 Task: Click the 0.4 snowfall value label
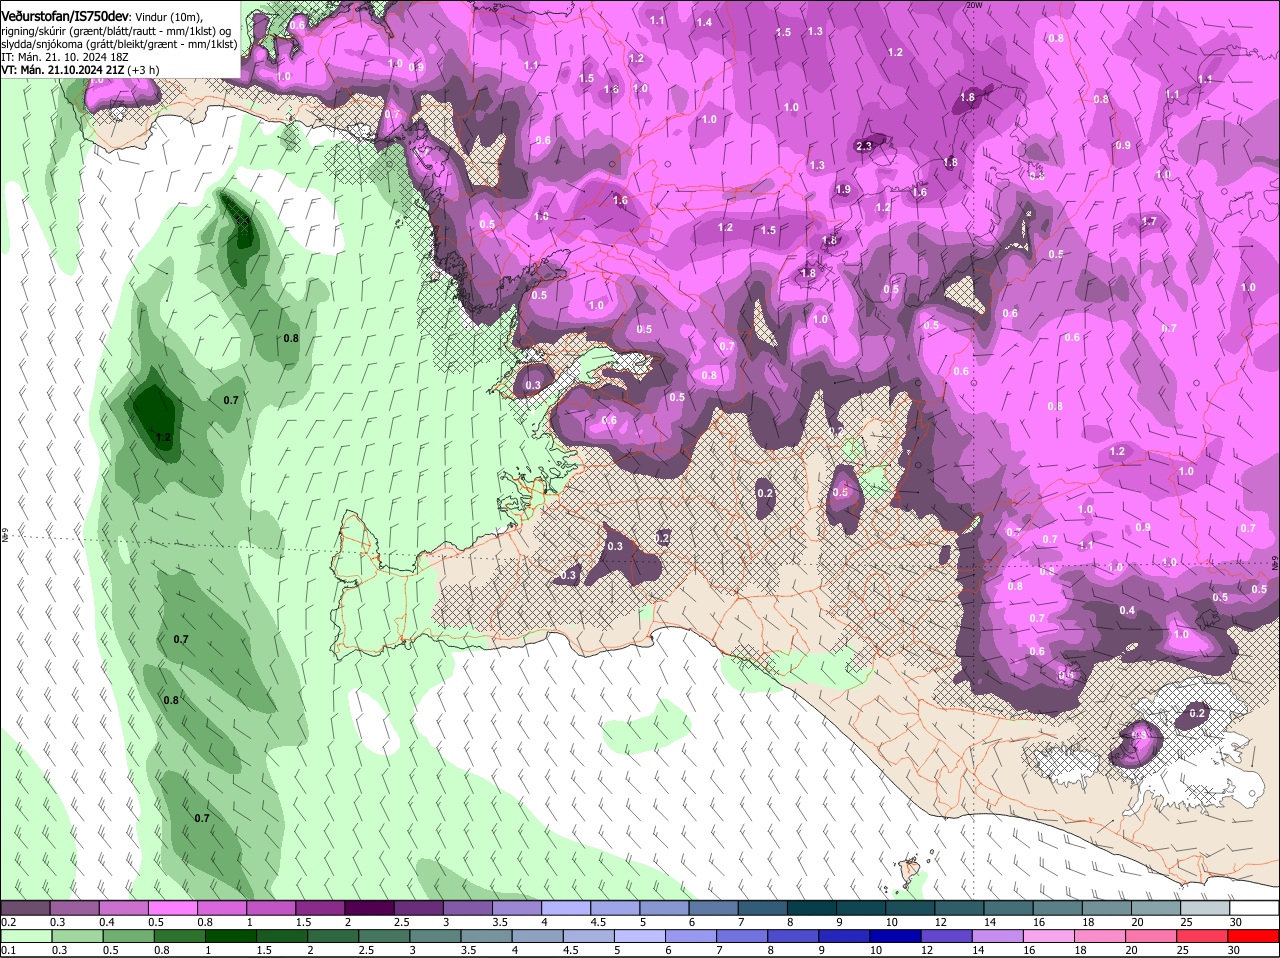(x=1127, y=610)
